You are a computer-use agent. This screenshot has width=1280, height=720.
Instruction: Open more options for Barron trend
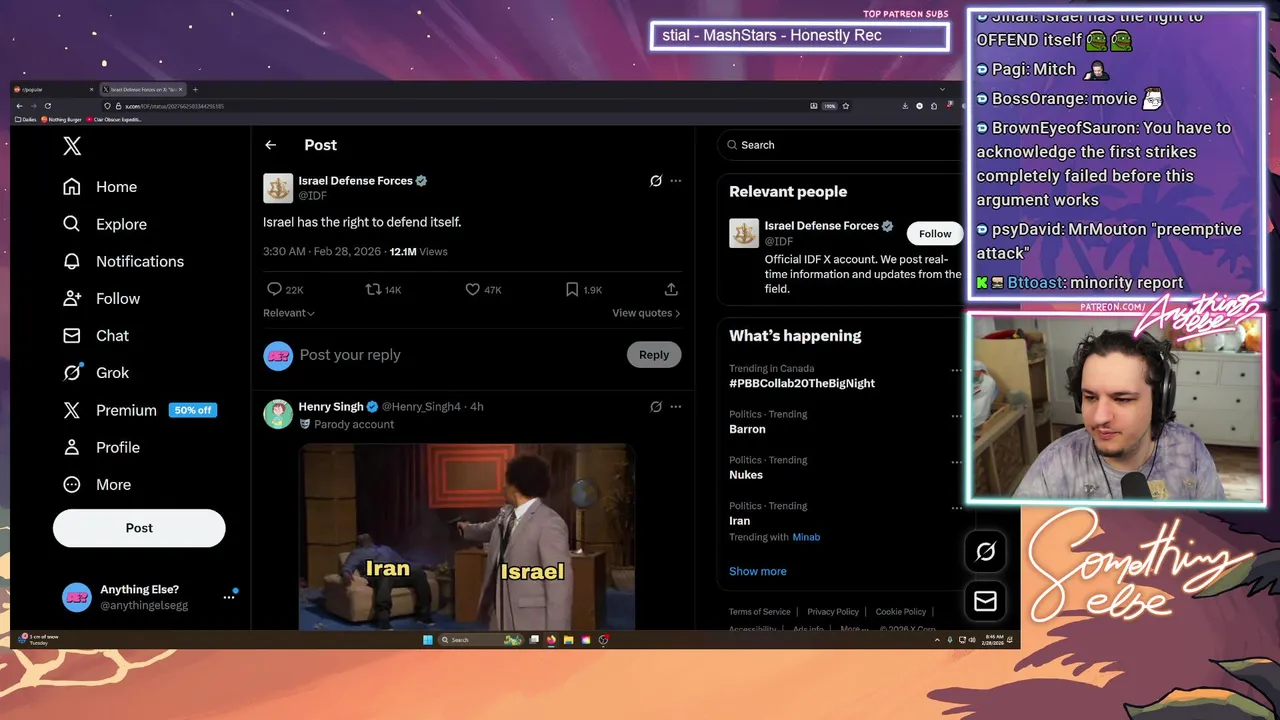956,416
